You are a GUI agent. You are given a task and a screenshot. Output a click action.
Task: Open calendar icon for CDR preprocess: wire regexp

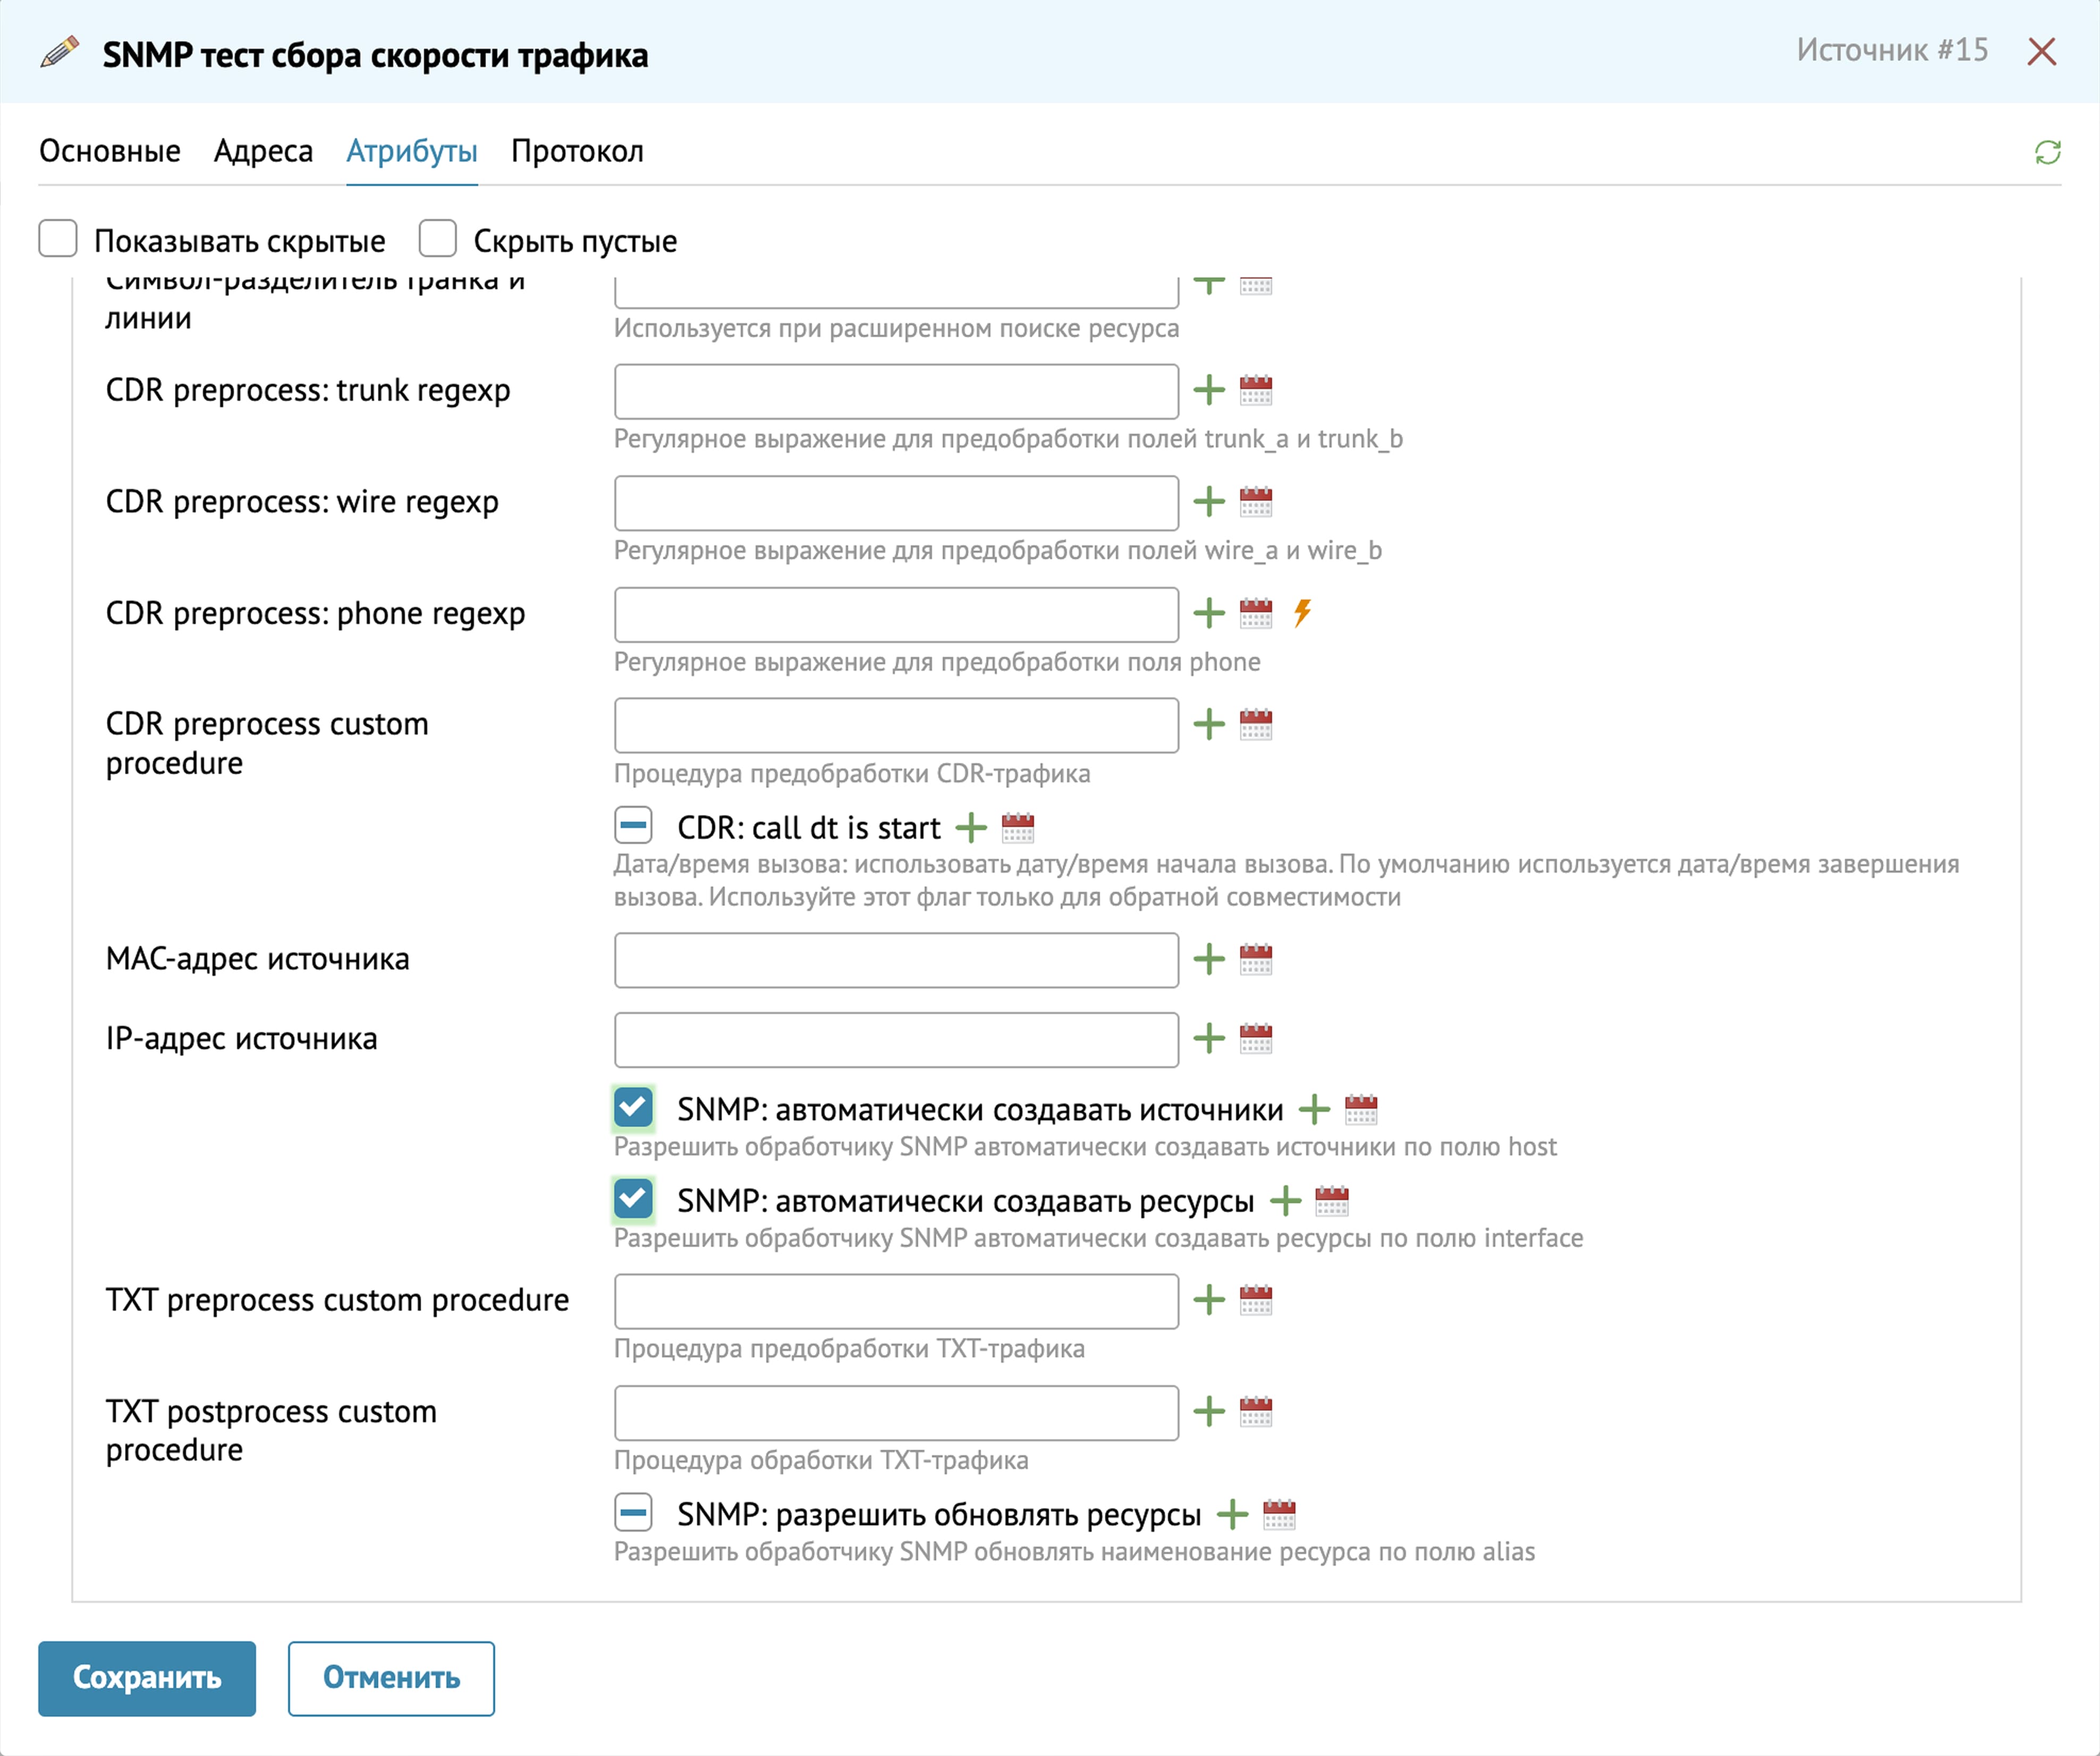pos(1255,501)
